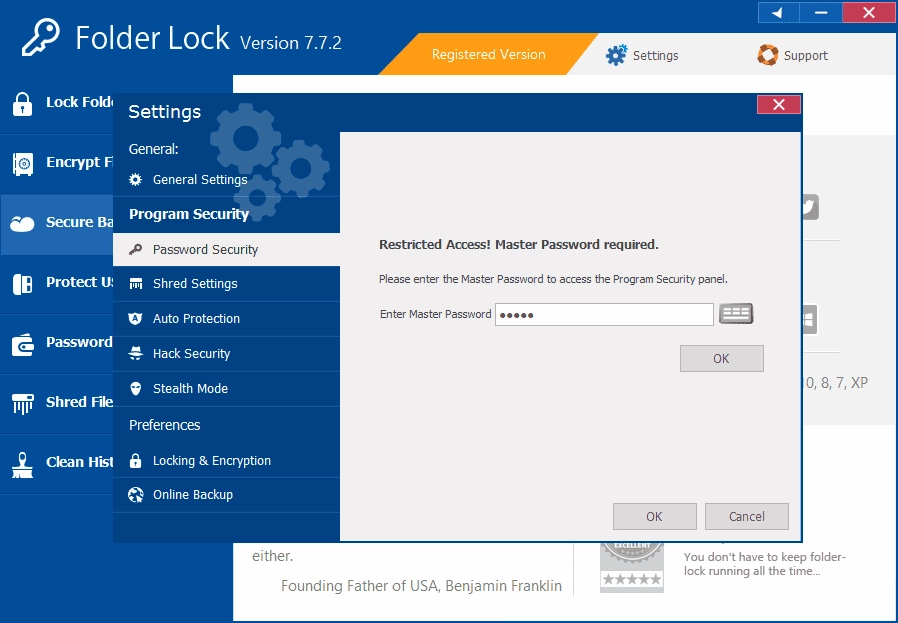This screenshot has width=898, height=623.
Task: Click the Support lifebuoy icon
Action: tap(767, 55)
